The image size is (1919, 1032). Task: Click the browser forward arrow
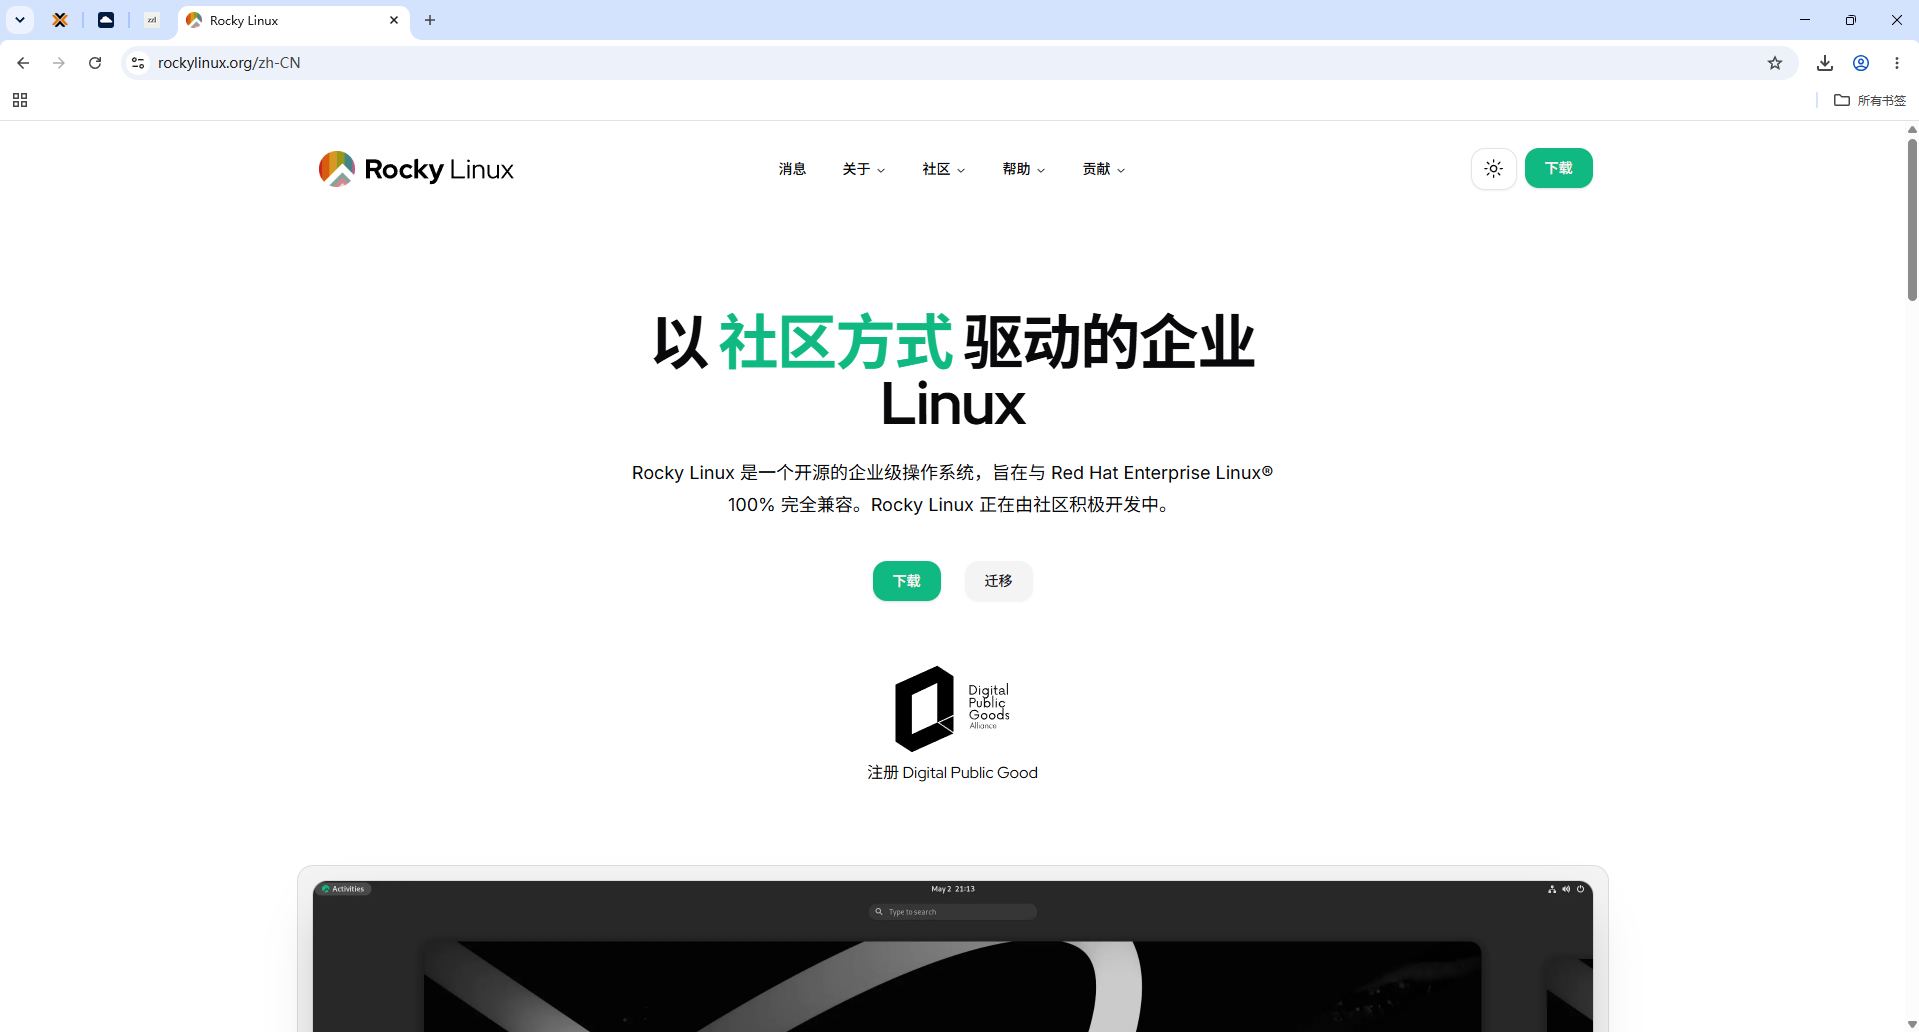(x=59, y=63)
